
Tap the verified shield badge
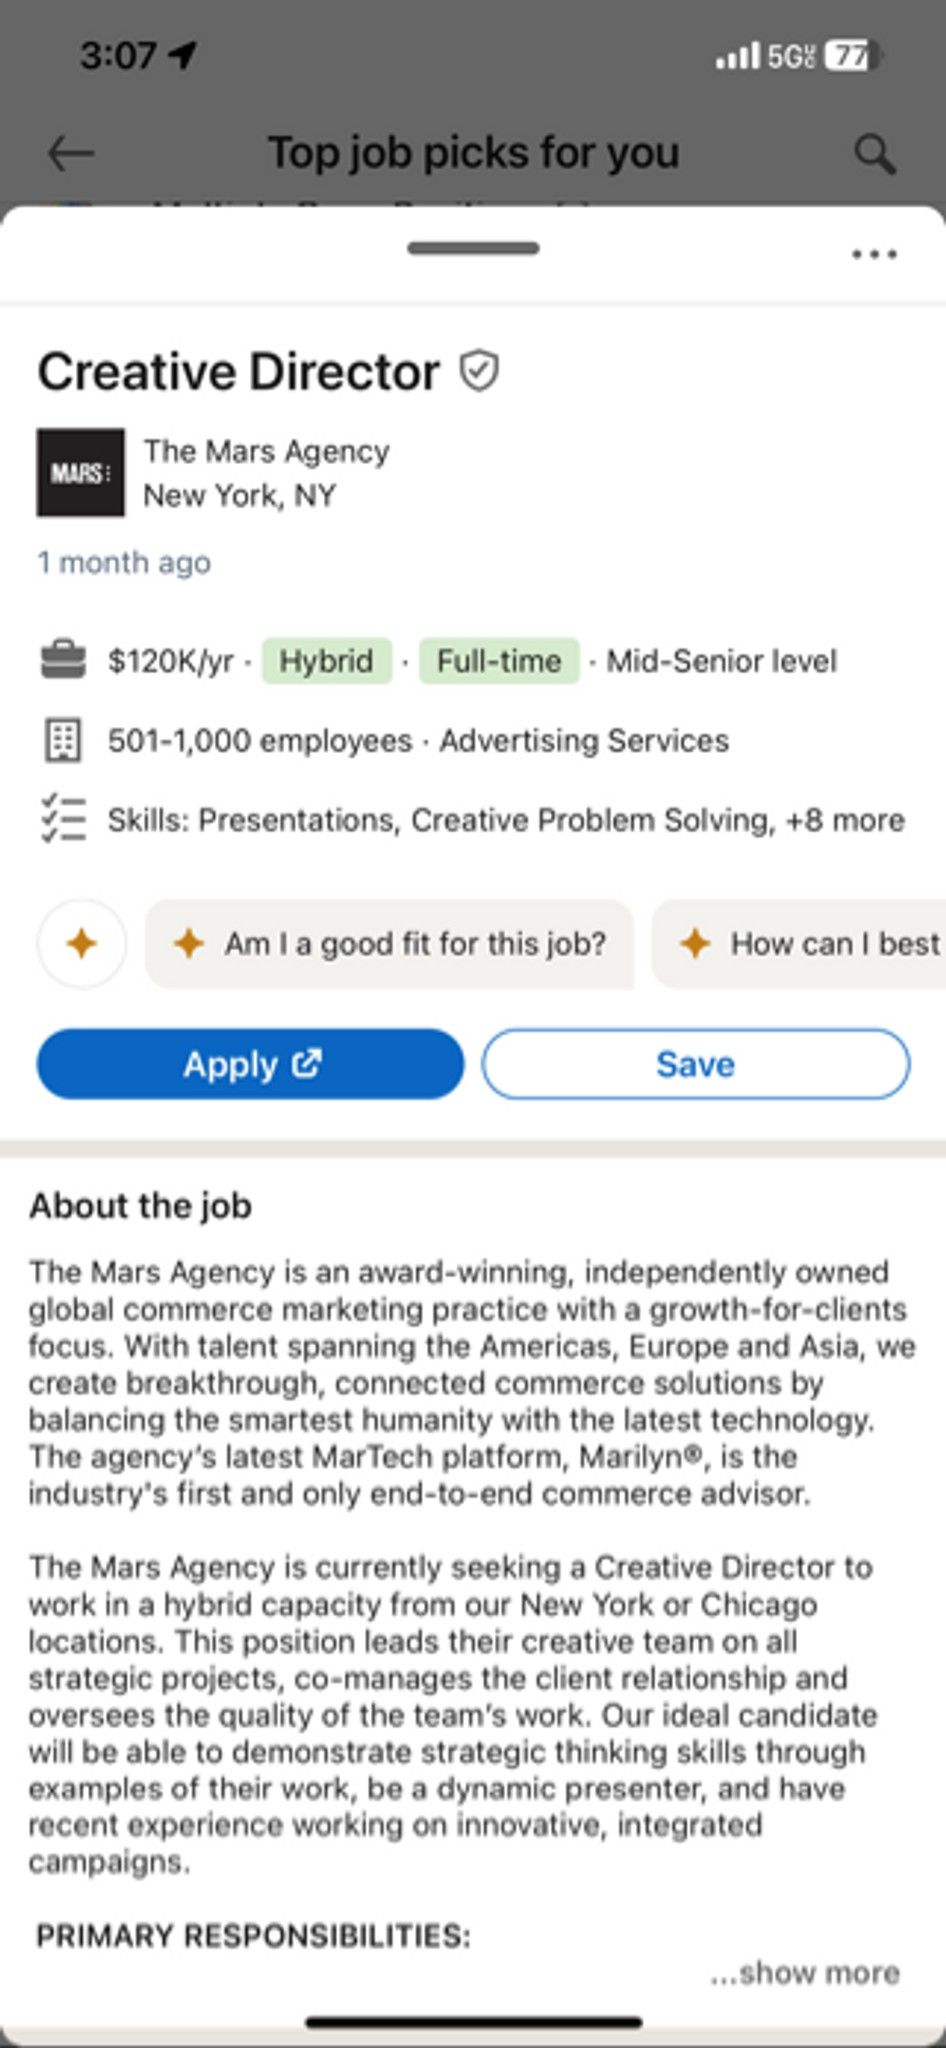click(479, 371)
